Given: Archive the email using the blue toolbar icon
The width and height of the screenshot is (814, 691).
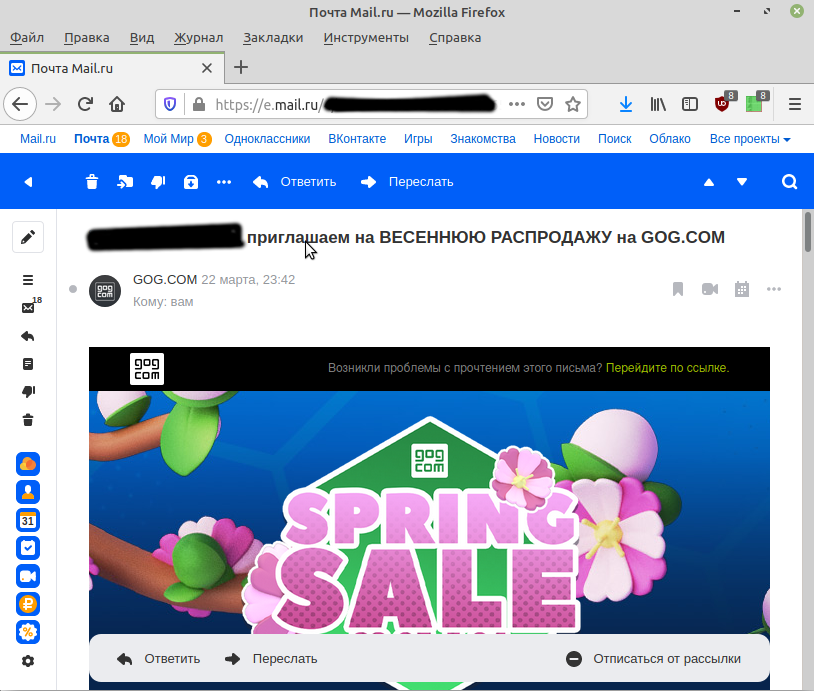Looking at the screenshot, I should [x=191, y=182].
